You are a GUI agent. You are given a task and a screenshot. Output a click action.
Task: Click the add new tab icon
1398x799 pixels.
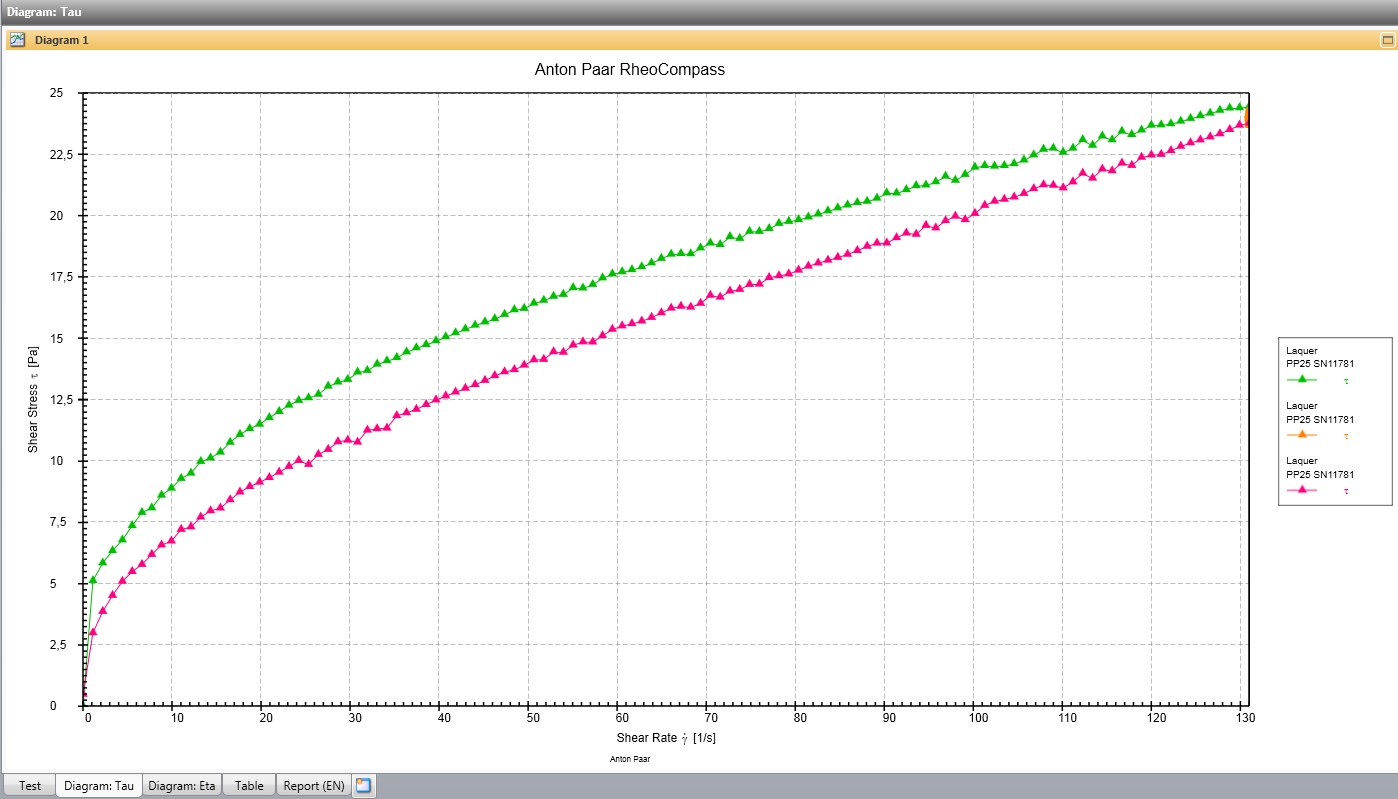click(363, 786)
